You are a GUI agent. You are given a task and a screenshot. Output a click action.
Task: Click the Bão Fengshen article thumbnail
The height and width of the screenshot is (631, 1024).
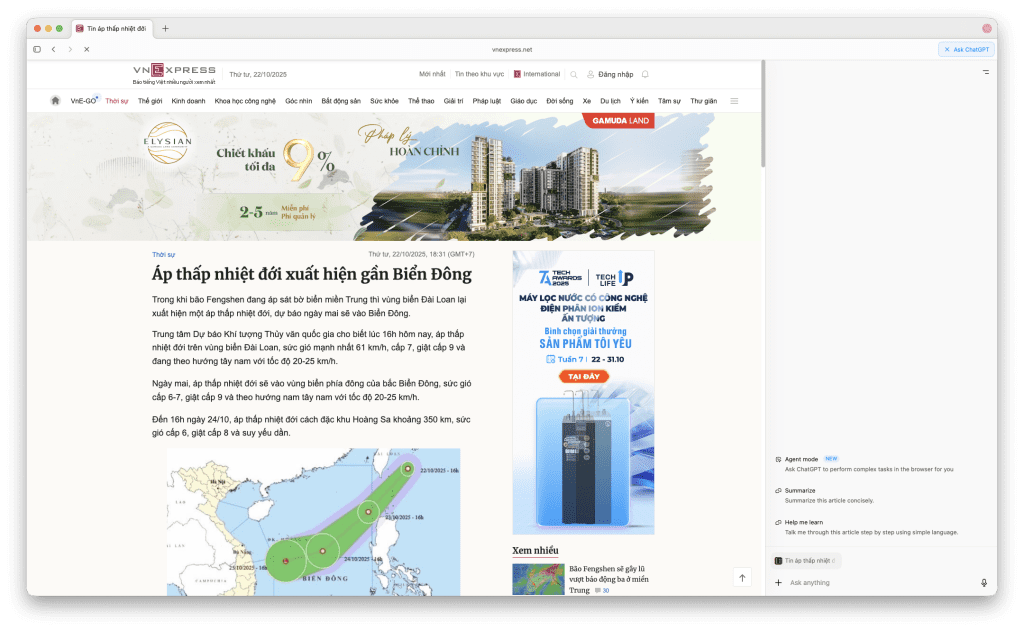(537, 579)
